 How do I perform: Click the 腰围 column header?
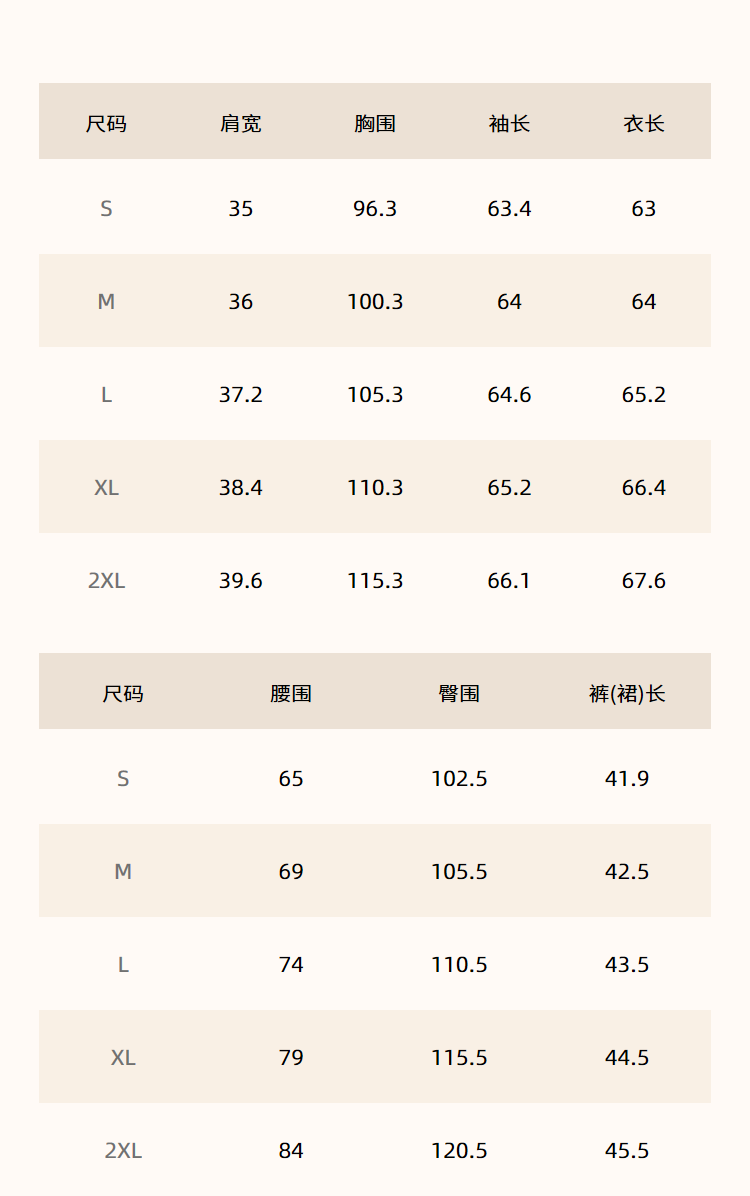pyautogui.click(x=291, y=693)
